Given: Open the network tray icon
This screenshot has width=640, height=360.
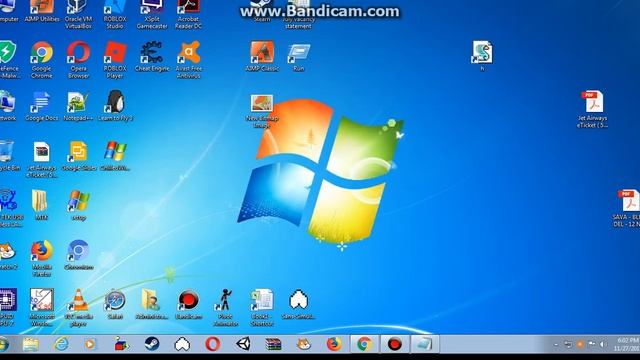Looking at the screenshot, I should [x=592, y=345].
